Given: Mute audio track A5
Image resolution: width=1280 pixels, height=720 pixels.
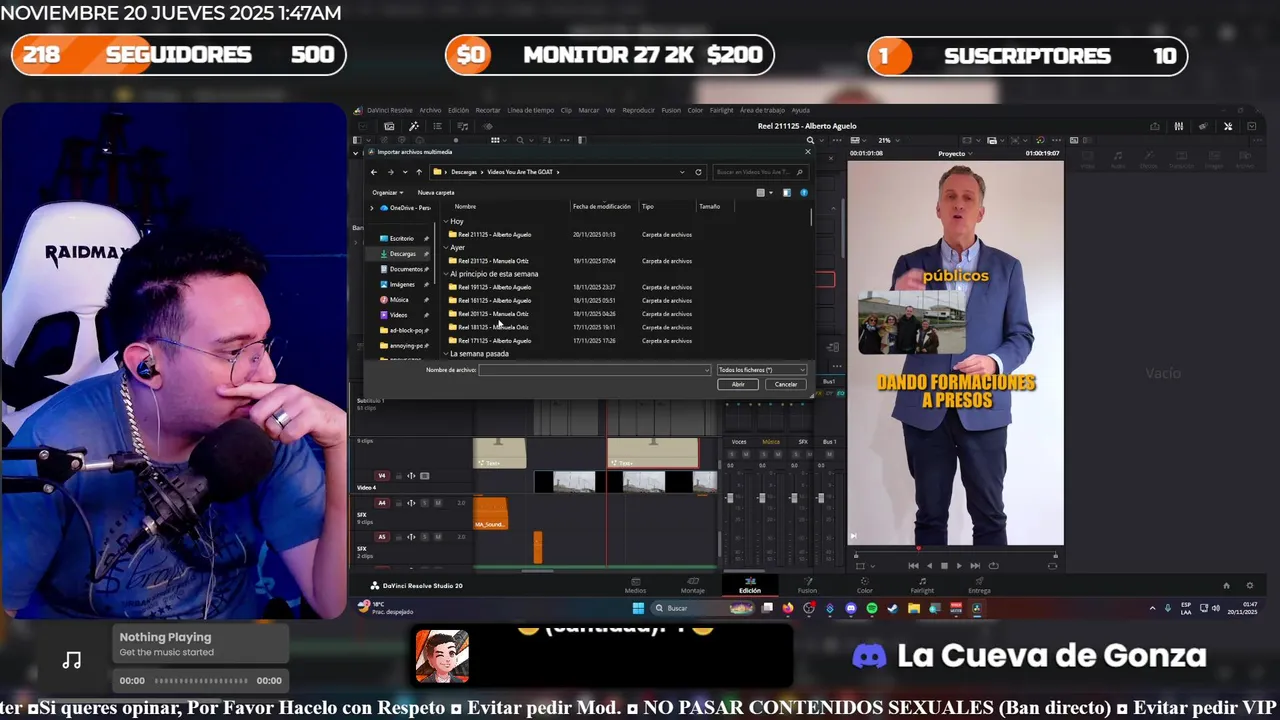Looking at the screenshot, I should pyautogui.click(x=437, y=537).
